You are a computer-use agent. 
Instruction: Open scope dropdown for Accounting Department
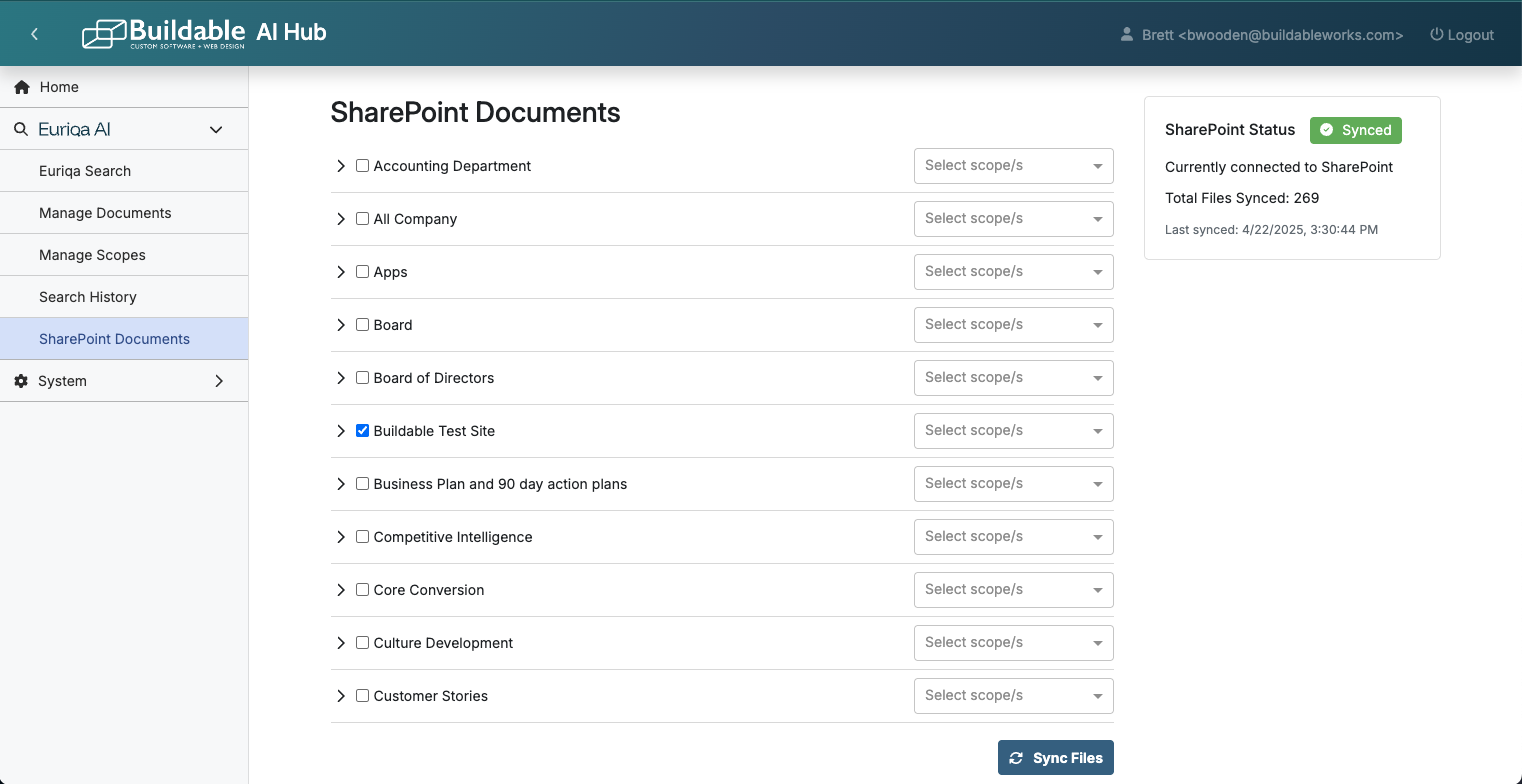click(x=1014, y=166)
